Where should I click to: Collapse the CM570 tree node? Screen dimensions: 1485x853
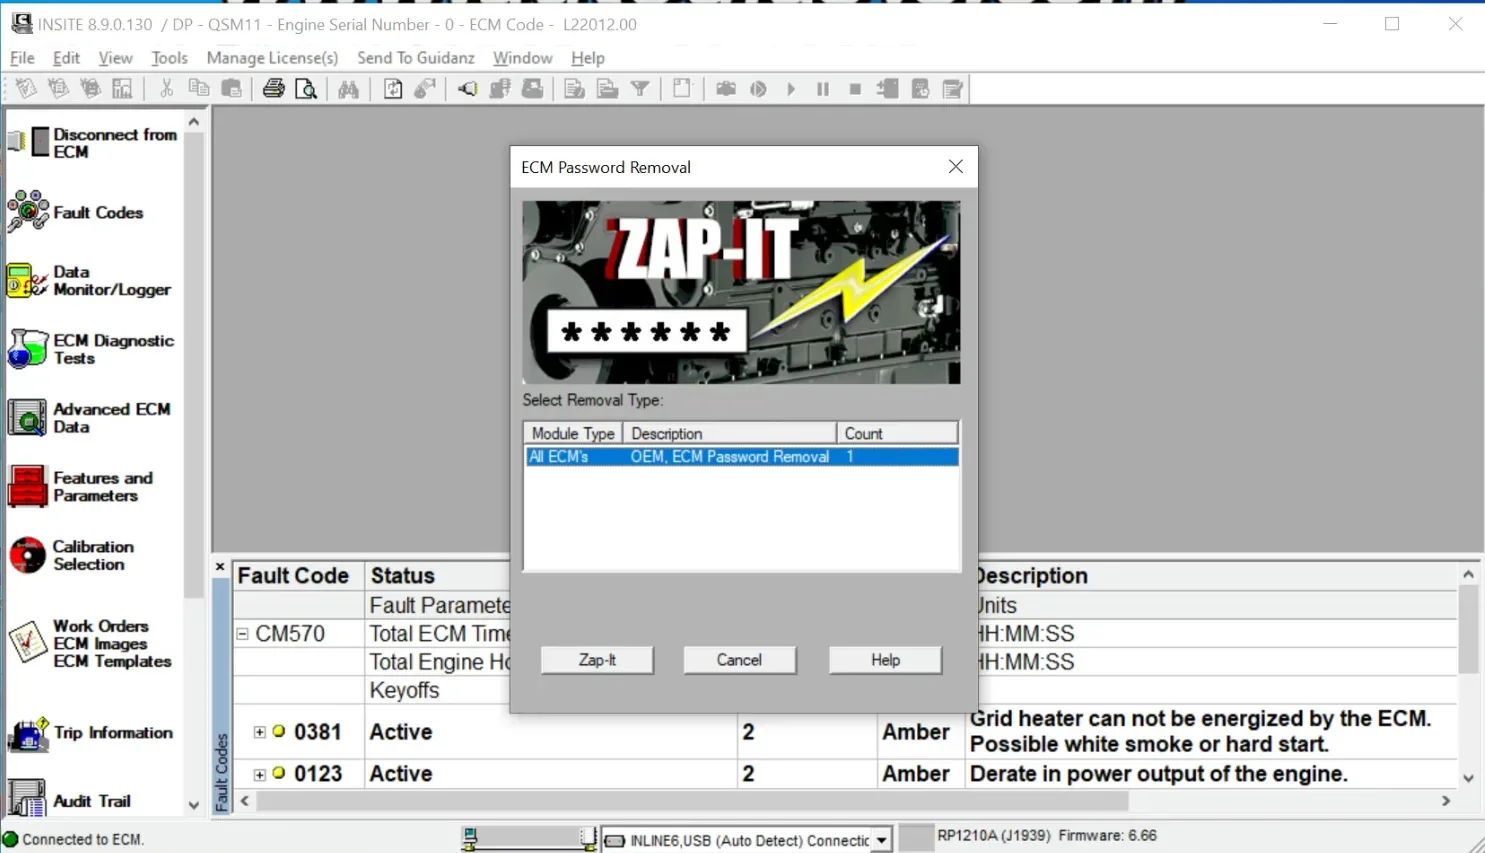tap(242, 633)
